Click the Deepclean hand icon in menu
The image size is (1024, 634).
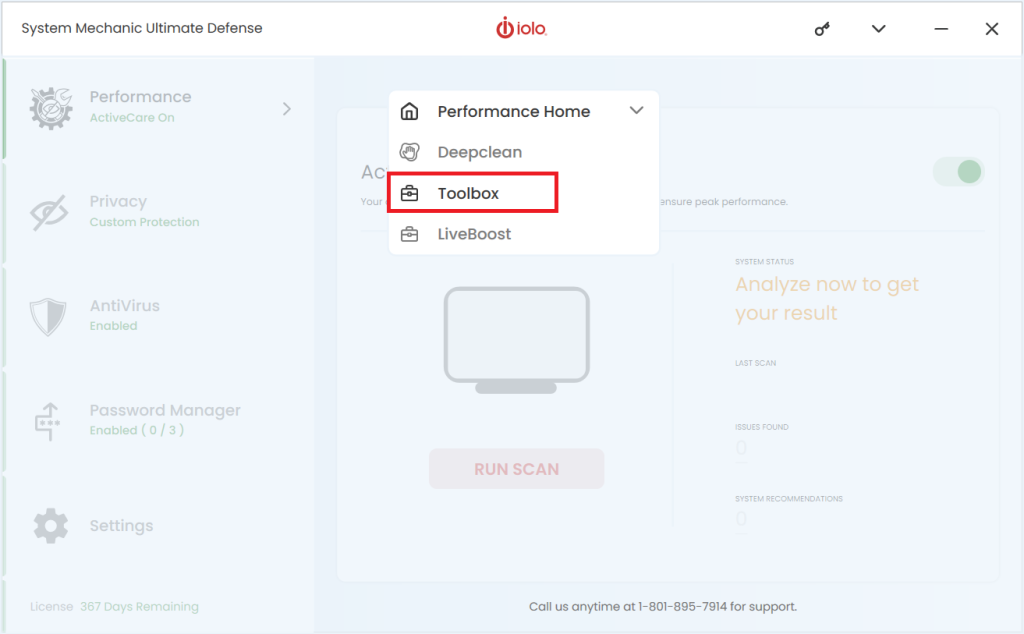click(410, 151)
